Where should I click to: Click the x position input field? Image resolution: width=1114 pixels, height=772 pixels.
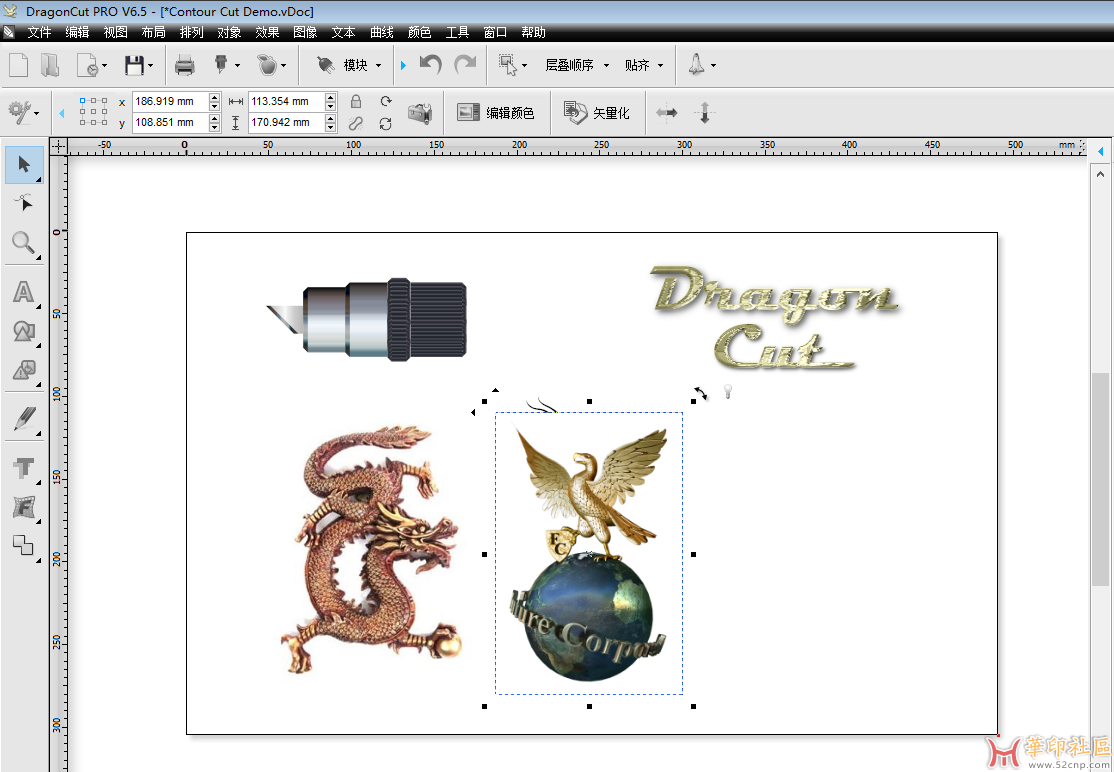pos(169,102)
